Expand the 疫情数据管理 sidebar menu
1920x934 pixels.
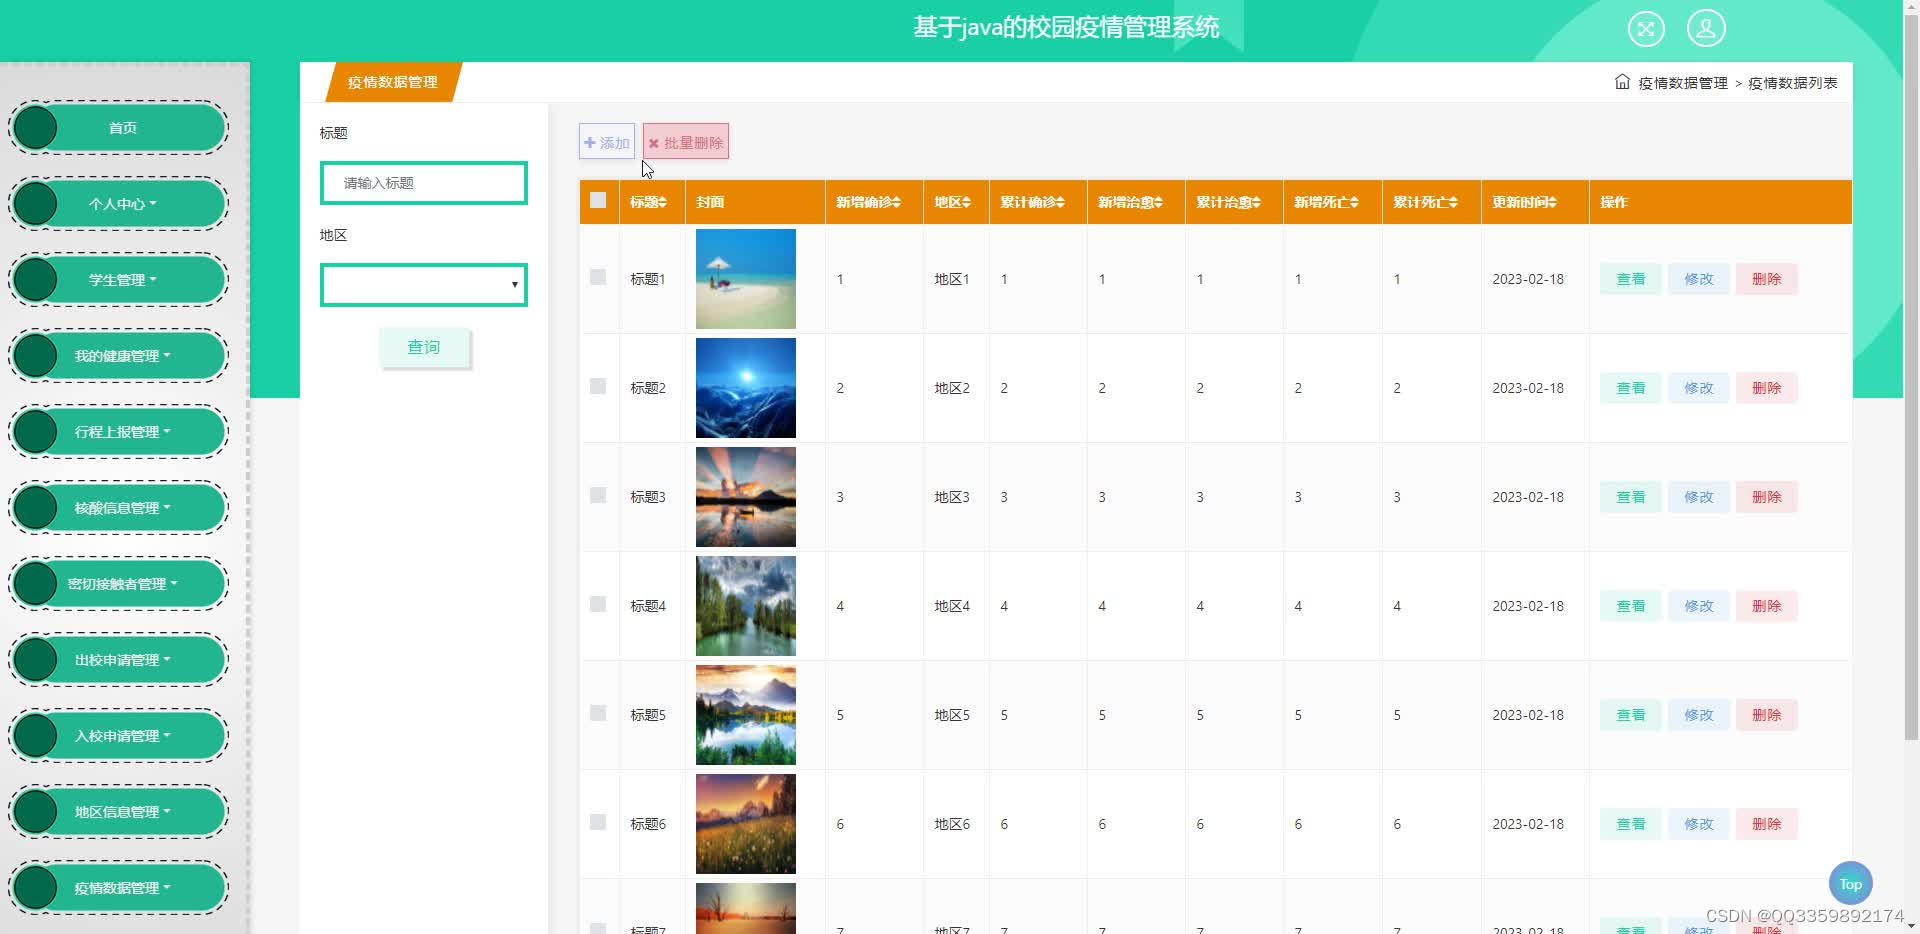tap(119, 888)
